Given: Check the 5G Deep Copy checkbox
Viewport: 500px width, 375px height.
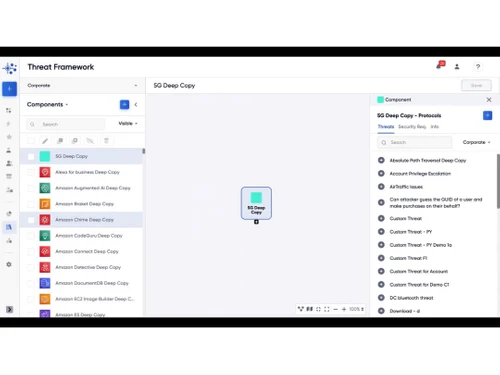Looking at the screenshot, I should click(31, 156).
